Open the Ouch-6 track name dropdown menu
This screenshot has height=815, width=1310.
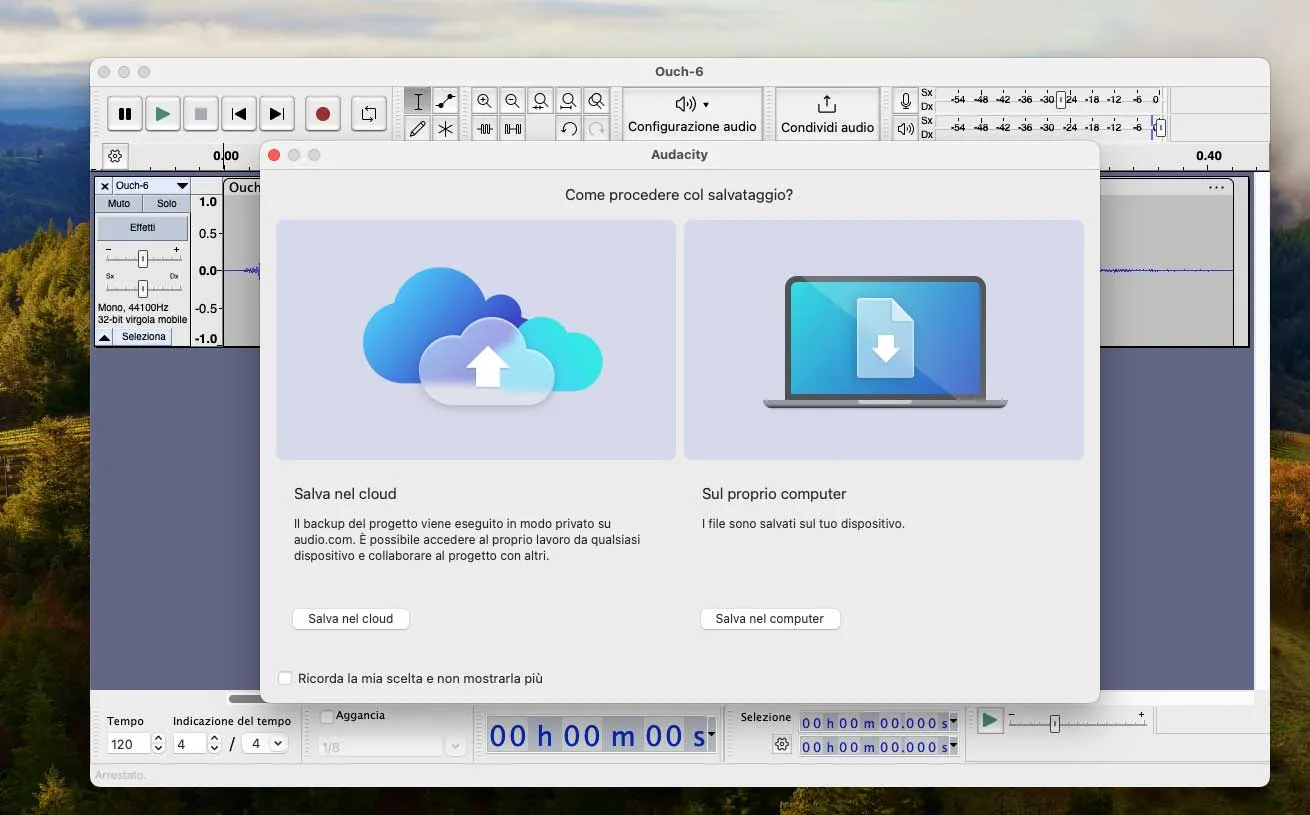[x=182, y=186]
